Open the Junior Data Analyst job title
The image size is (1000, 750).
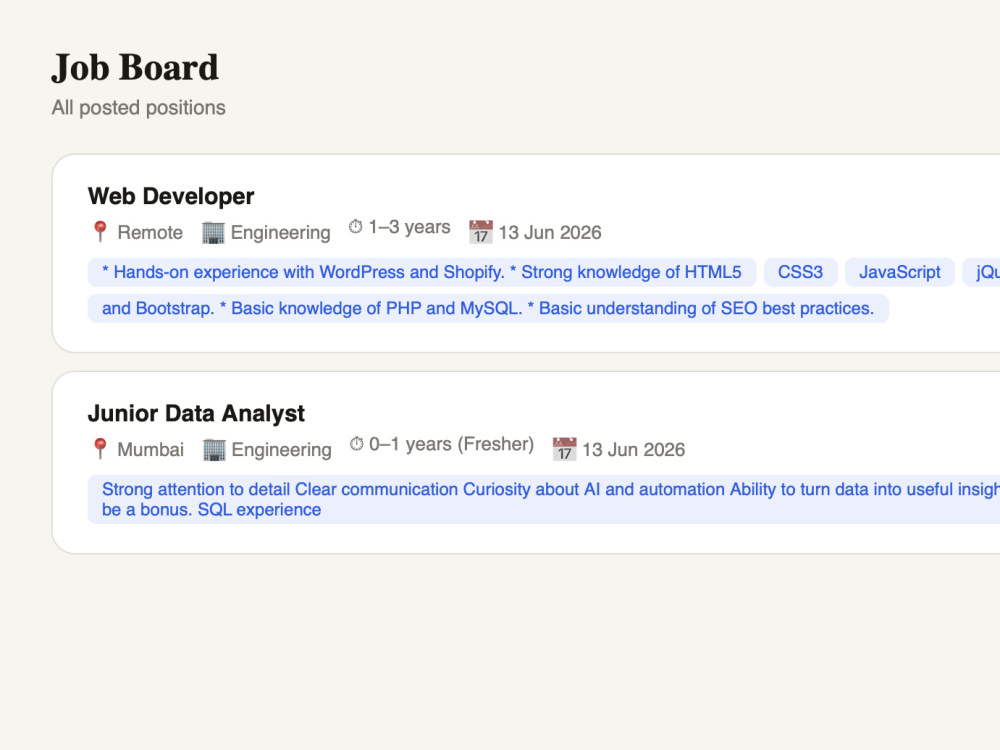point(196,413)
